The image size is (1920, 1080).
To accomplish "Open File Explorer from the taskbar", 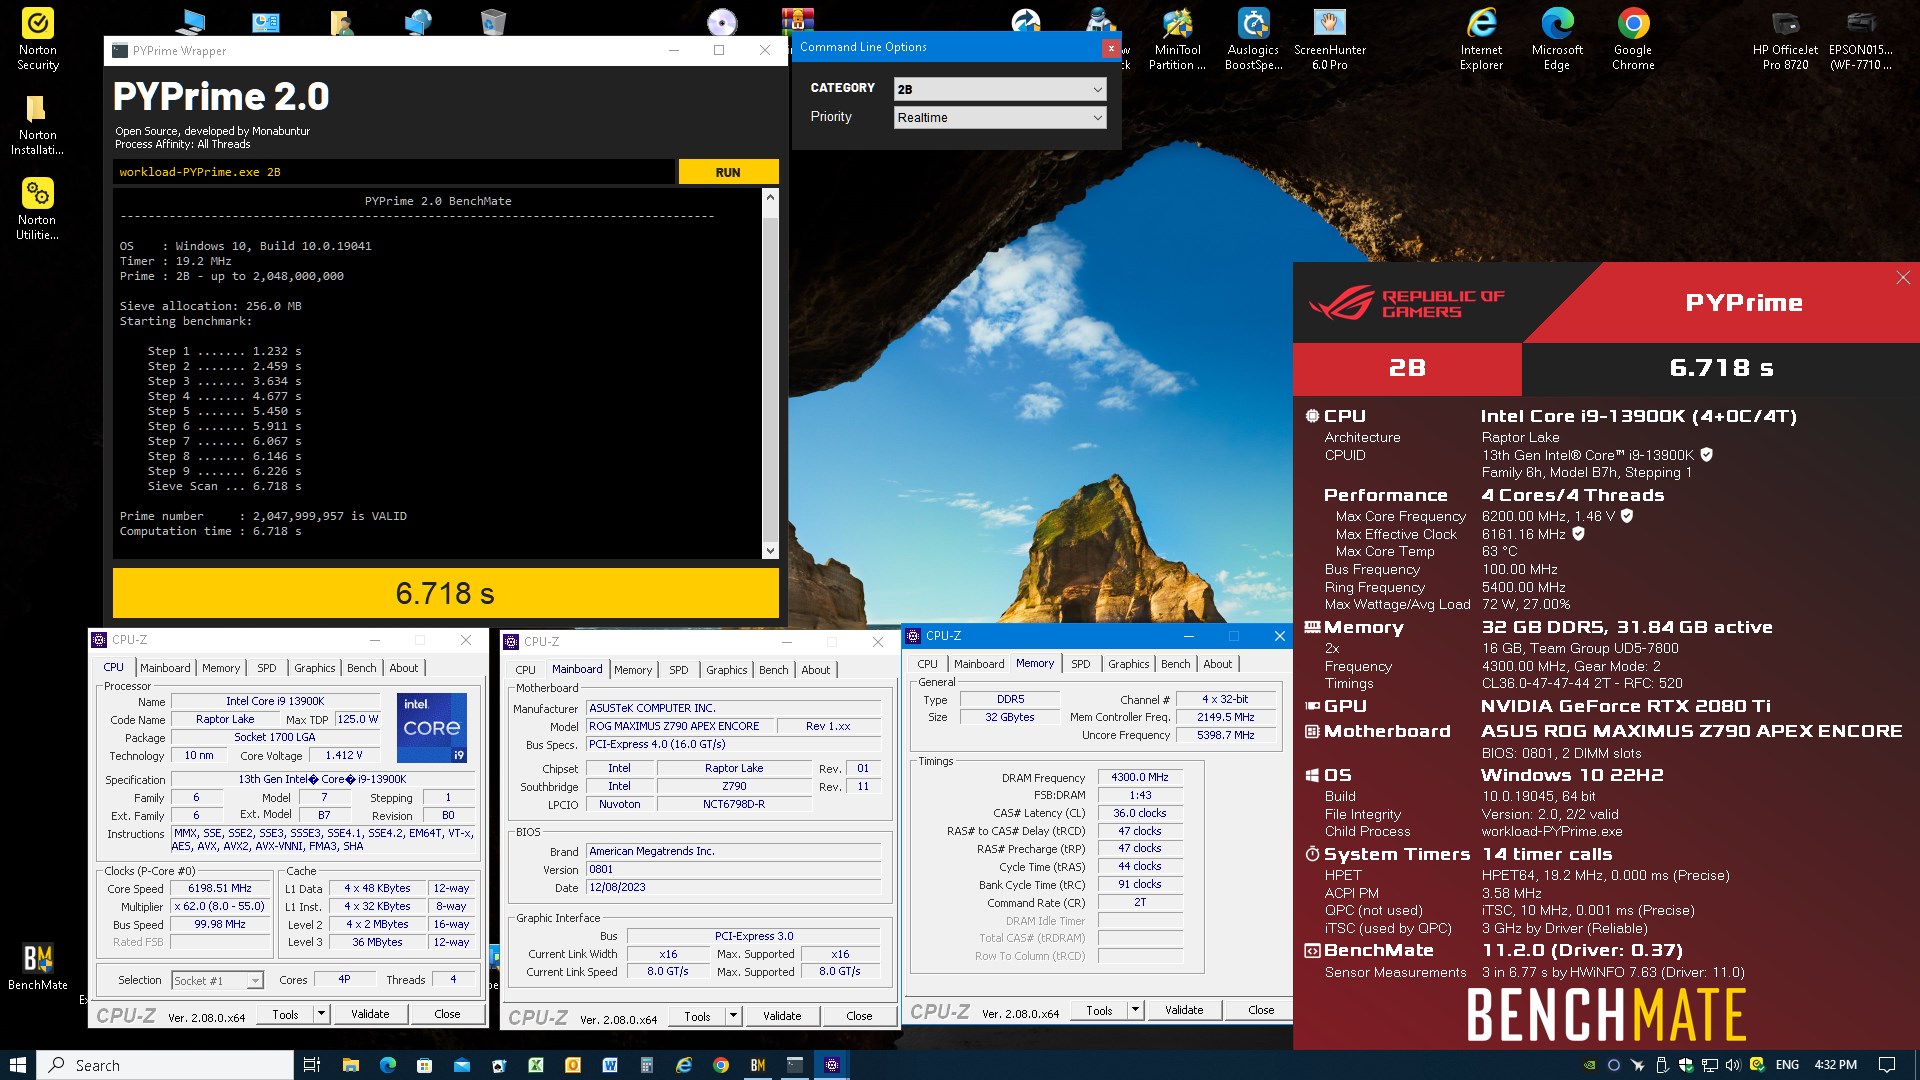I will (350, 1065).
